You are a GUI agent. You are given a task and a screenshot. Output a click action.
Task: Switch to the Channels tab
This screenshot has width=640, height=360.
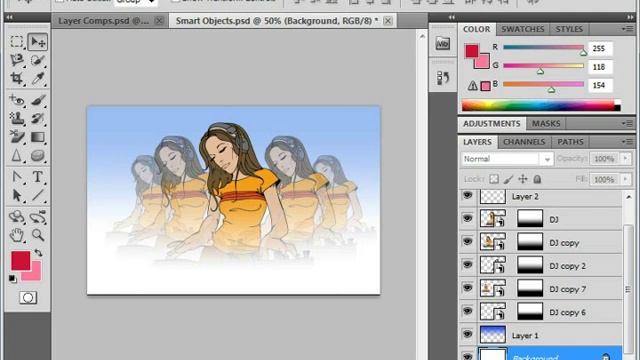524,142
